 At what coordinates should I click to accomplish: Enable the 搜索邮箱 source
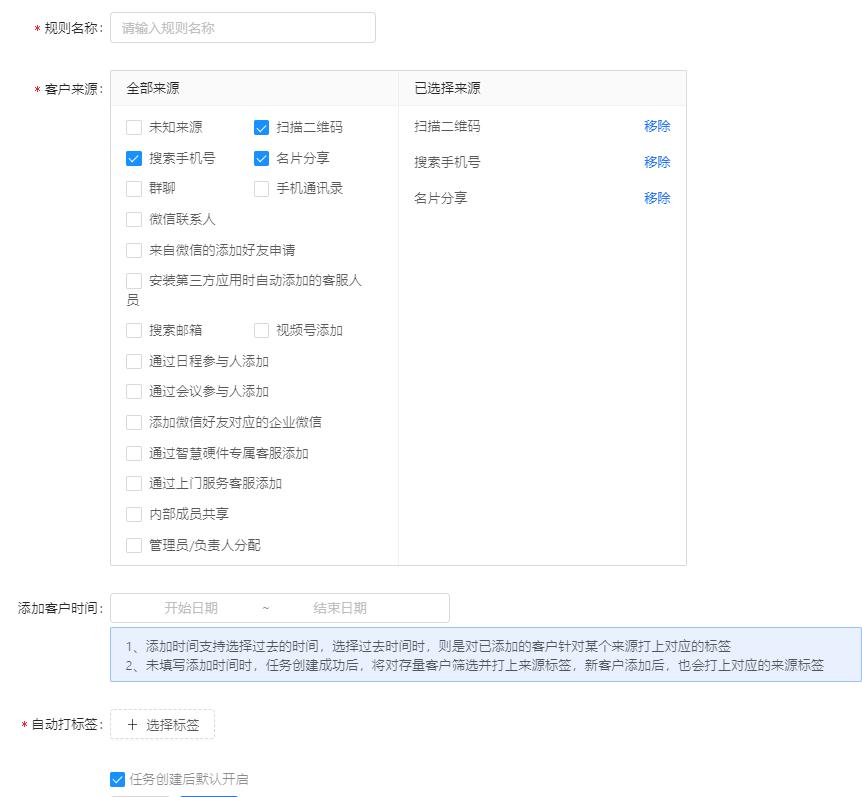tap(134, 330)
